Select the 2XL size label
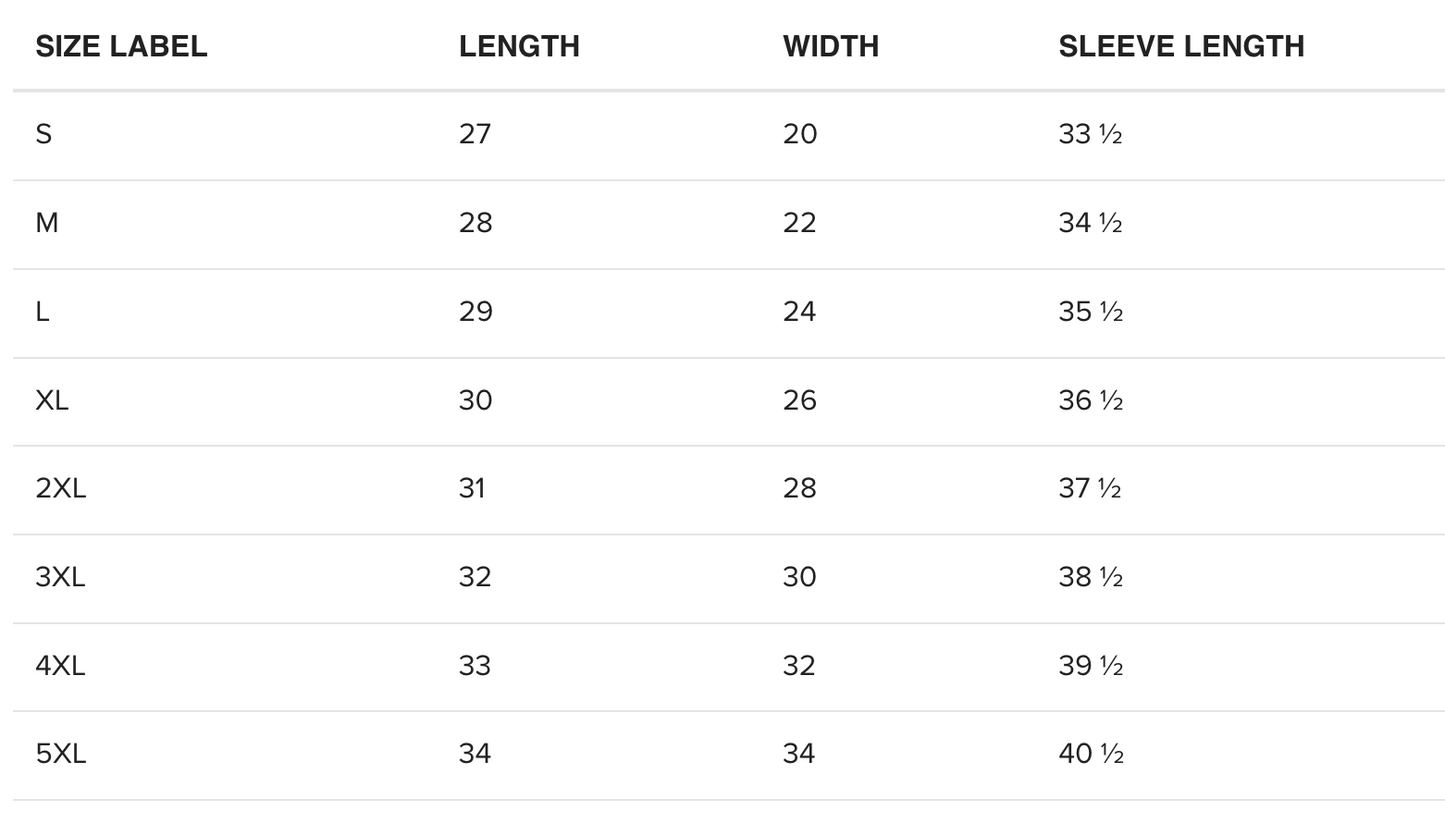 [x=61, y=488]
